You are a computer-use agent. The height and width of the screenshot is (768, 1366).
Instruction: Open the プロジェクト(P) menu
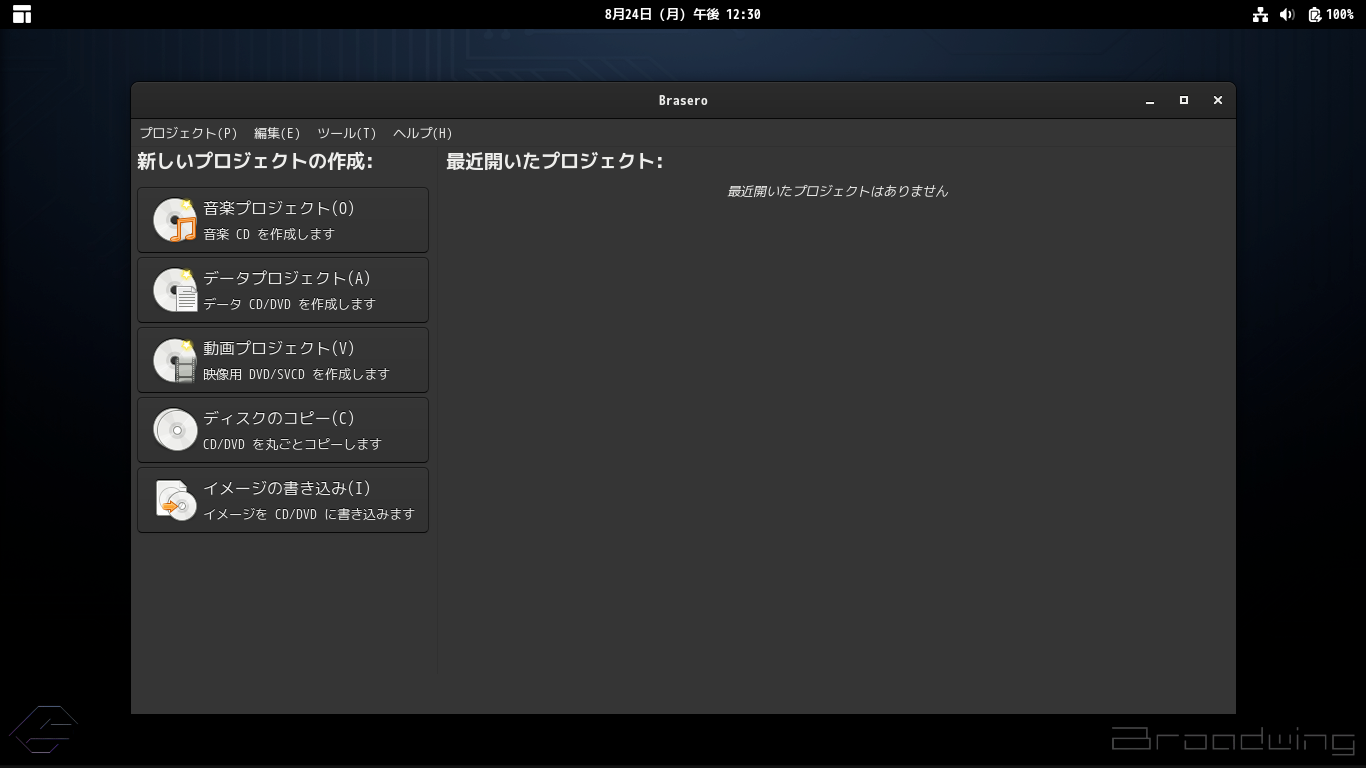pos(188,133)
